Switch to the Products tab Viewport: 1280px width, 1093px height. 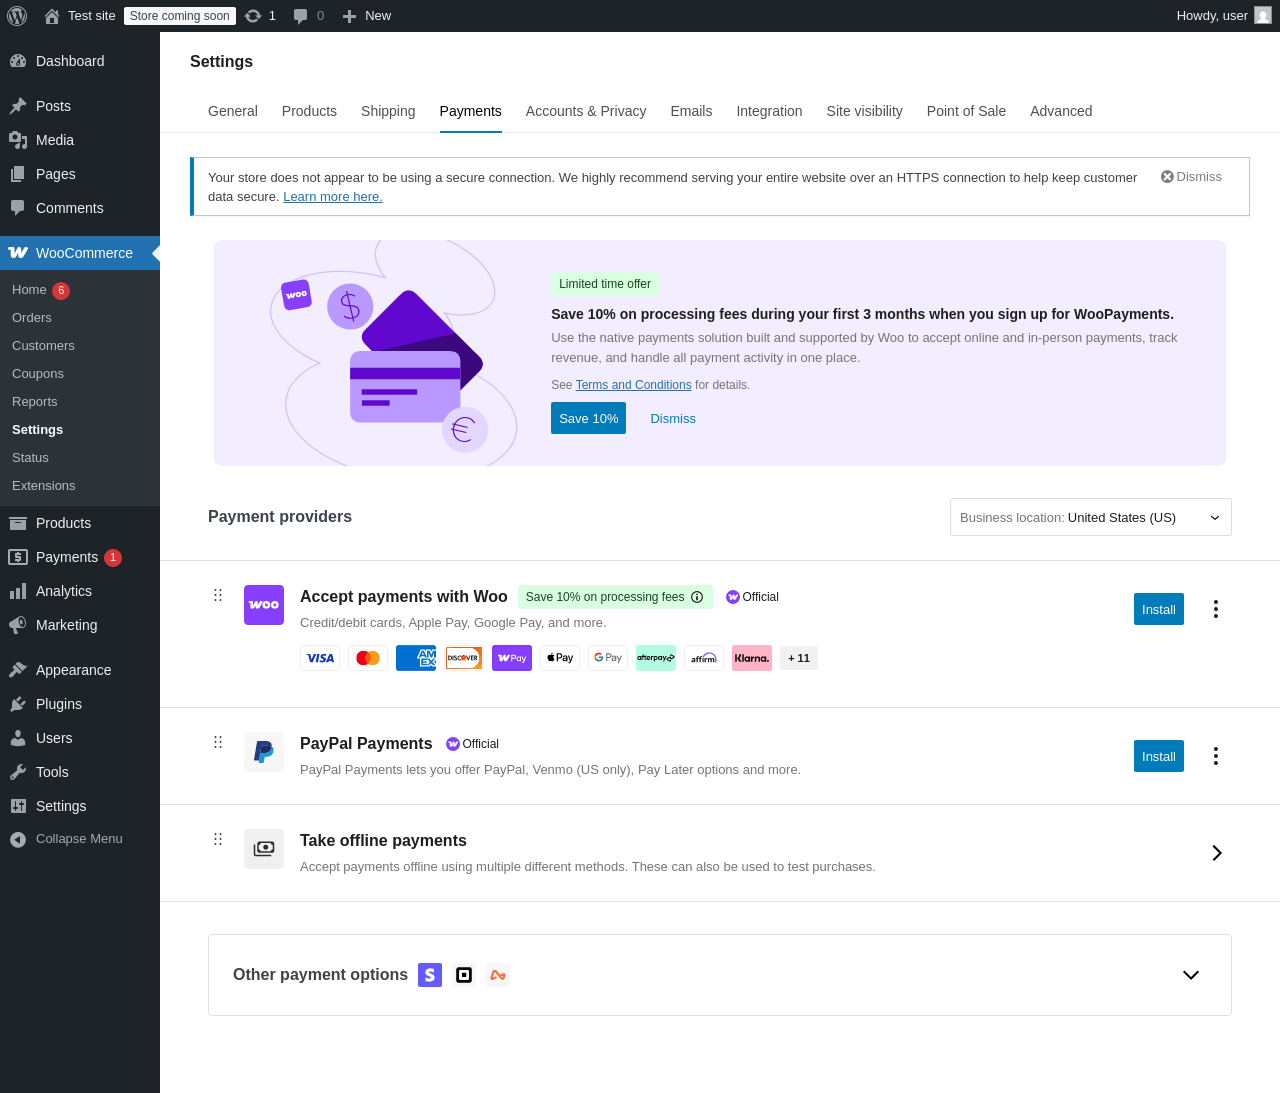click(x=309, y=111)
